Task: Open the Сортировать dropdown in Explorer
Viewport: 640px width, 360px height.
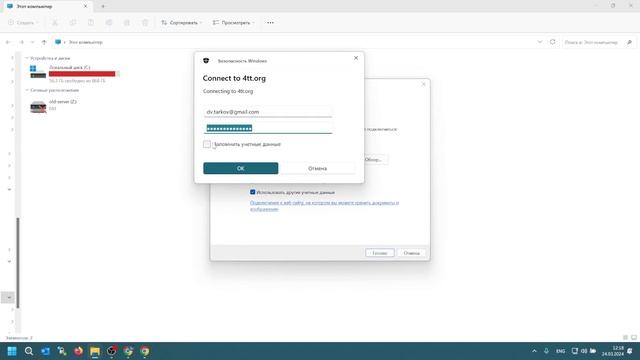Action: click(182, 23)
